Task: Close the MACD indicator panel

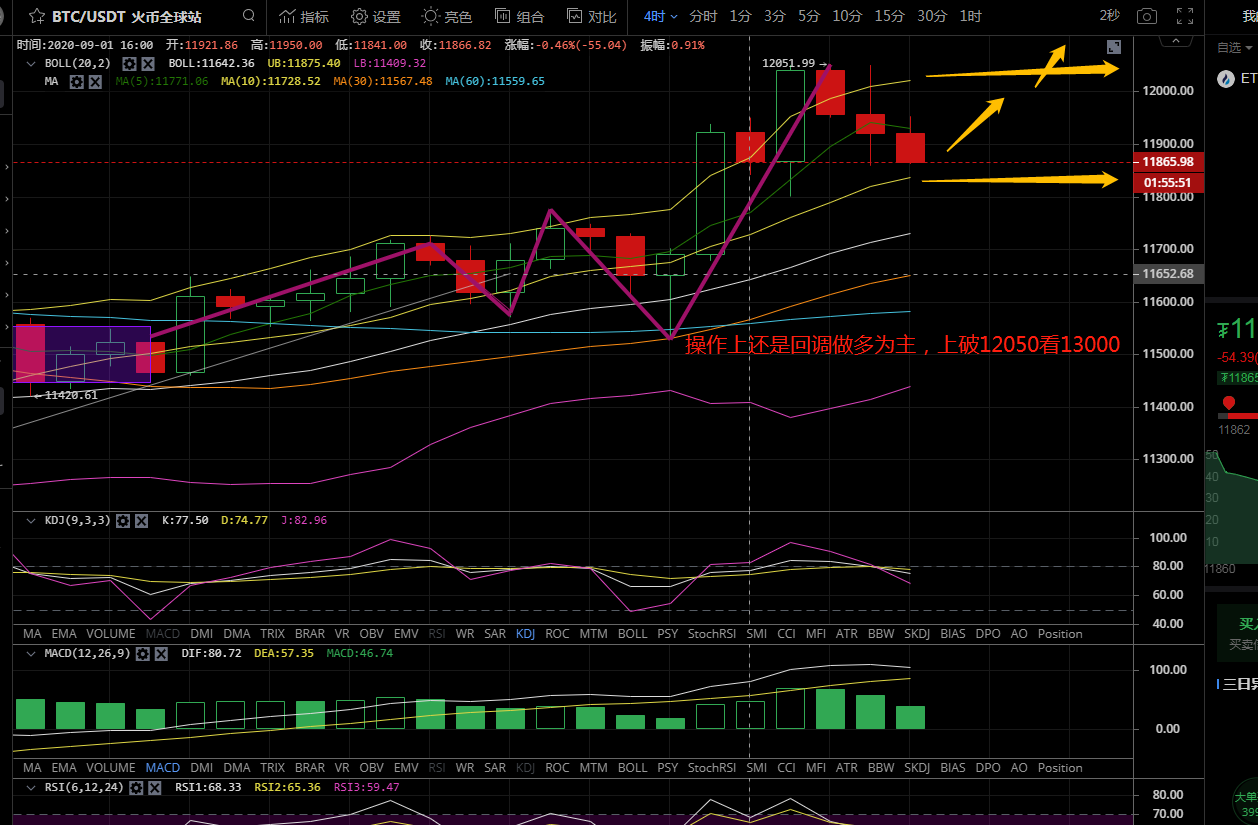Action: point(162,654)
